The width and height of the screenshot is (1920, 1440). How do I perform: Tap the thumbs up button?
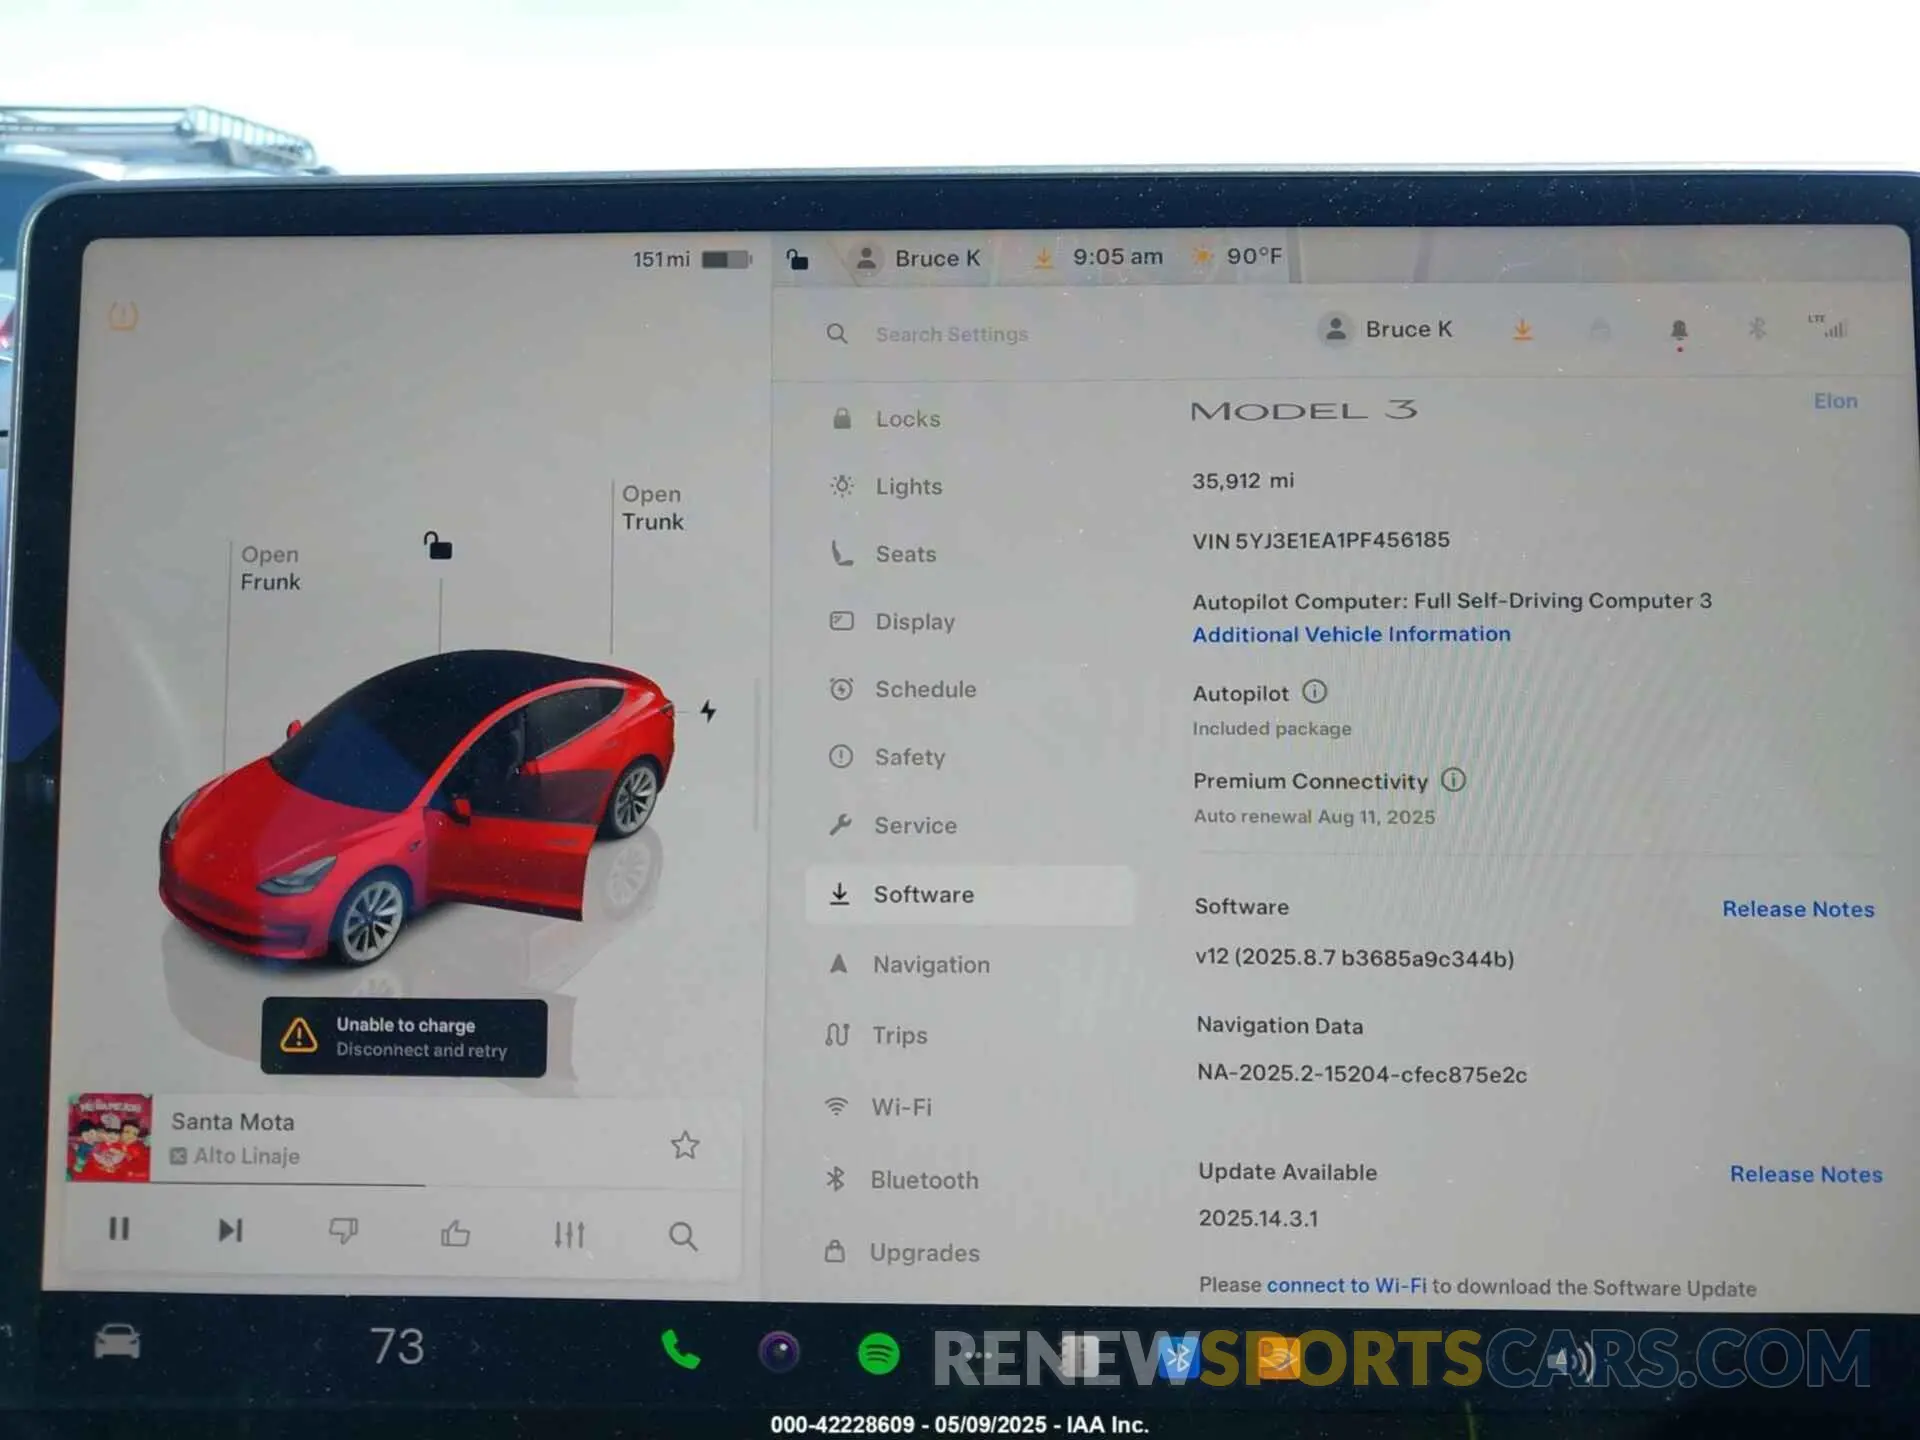tap(455, 1233)
